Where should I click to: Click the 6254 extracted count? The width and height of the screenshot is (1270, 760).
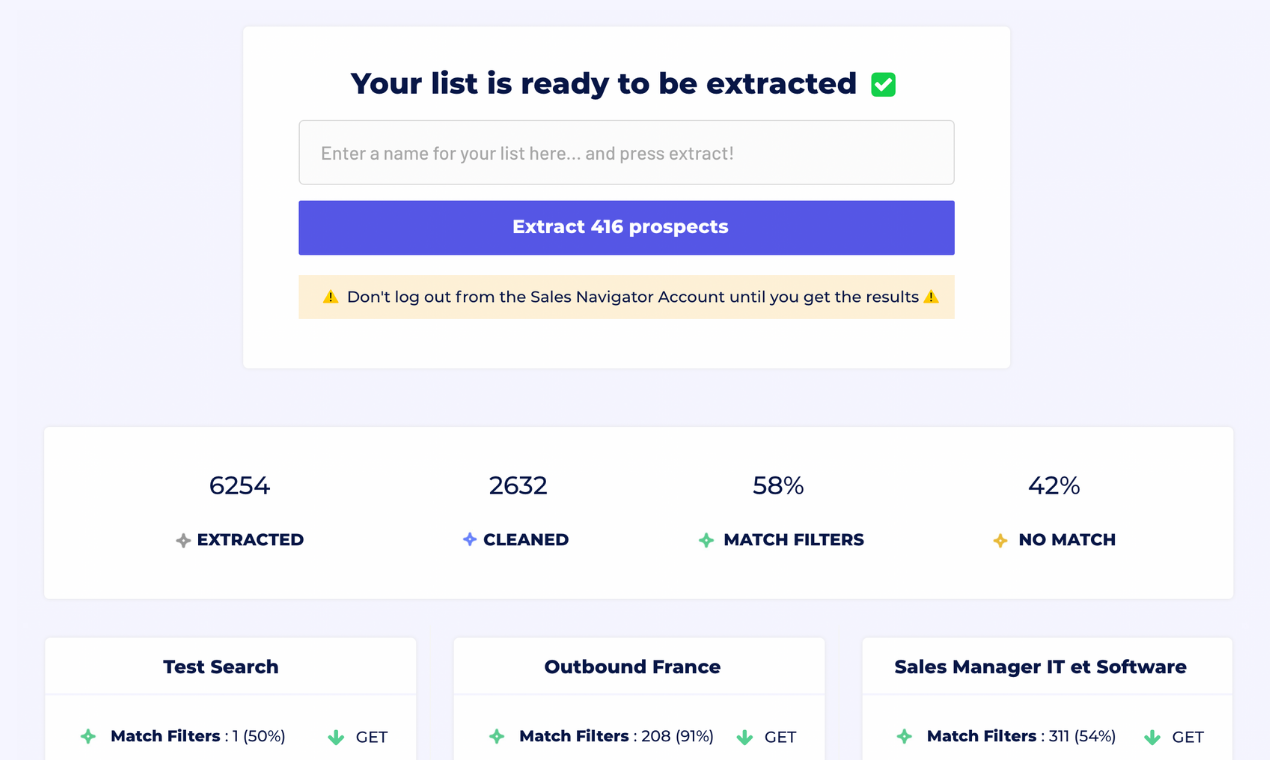coord(239,486)
